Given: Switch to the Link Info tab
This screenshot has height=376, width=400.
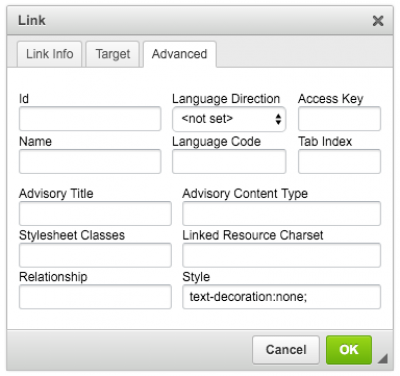Looking at the screenshot, I should click(49, 54).
